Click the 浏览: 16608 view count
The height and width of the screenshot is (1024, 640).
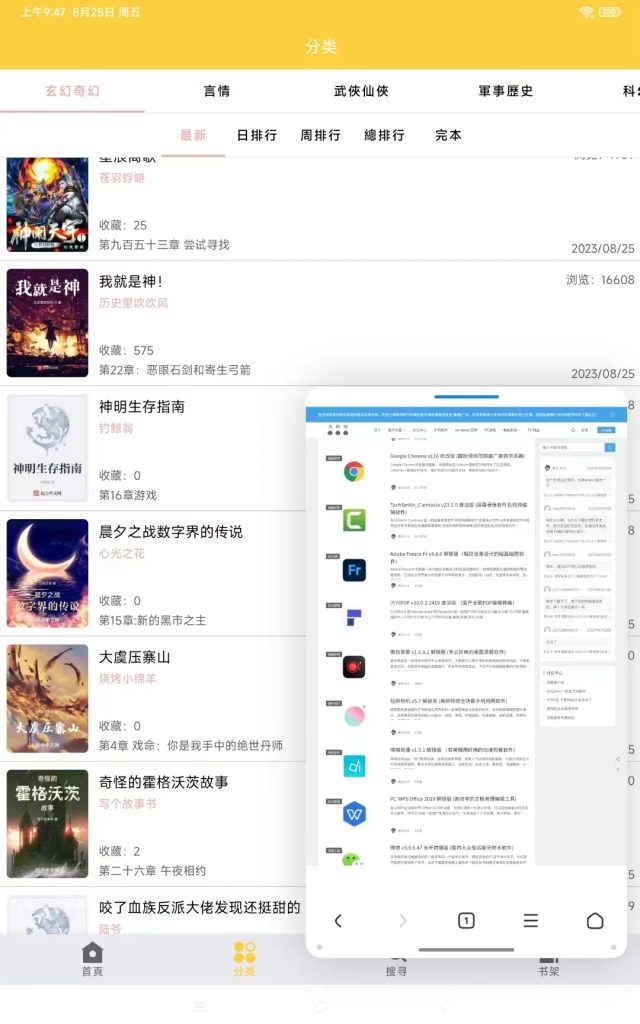[x=600, y=280]
